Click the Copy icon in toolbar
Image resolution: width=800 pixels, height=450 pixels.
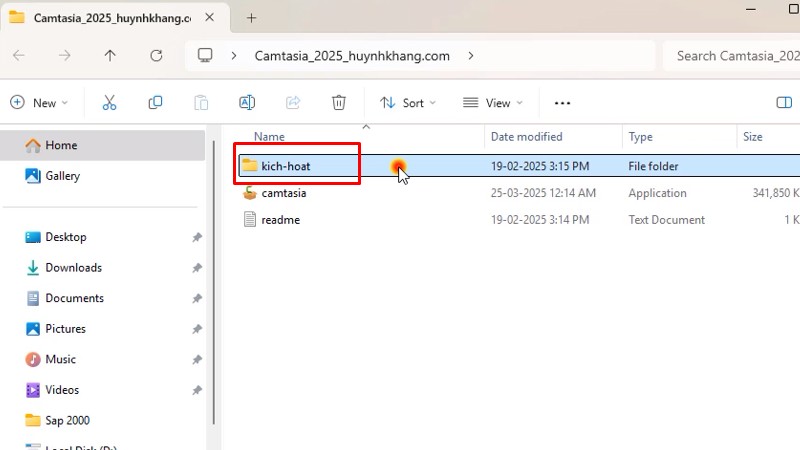pos(155,103)
